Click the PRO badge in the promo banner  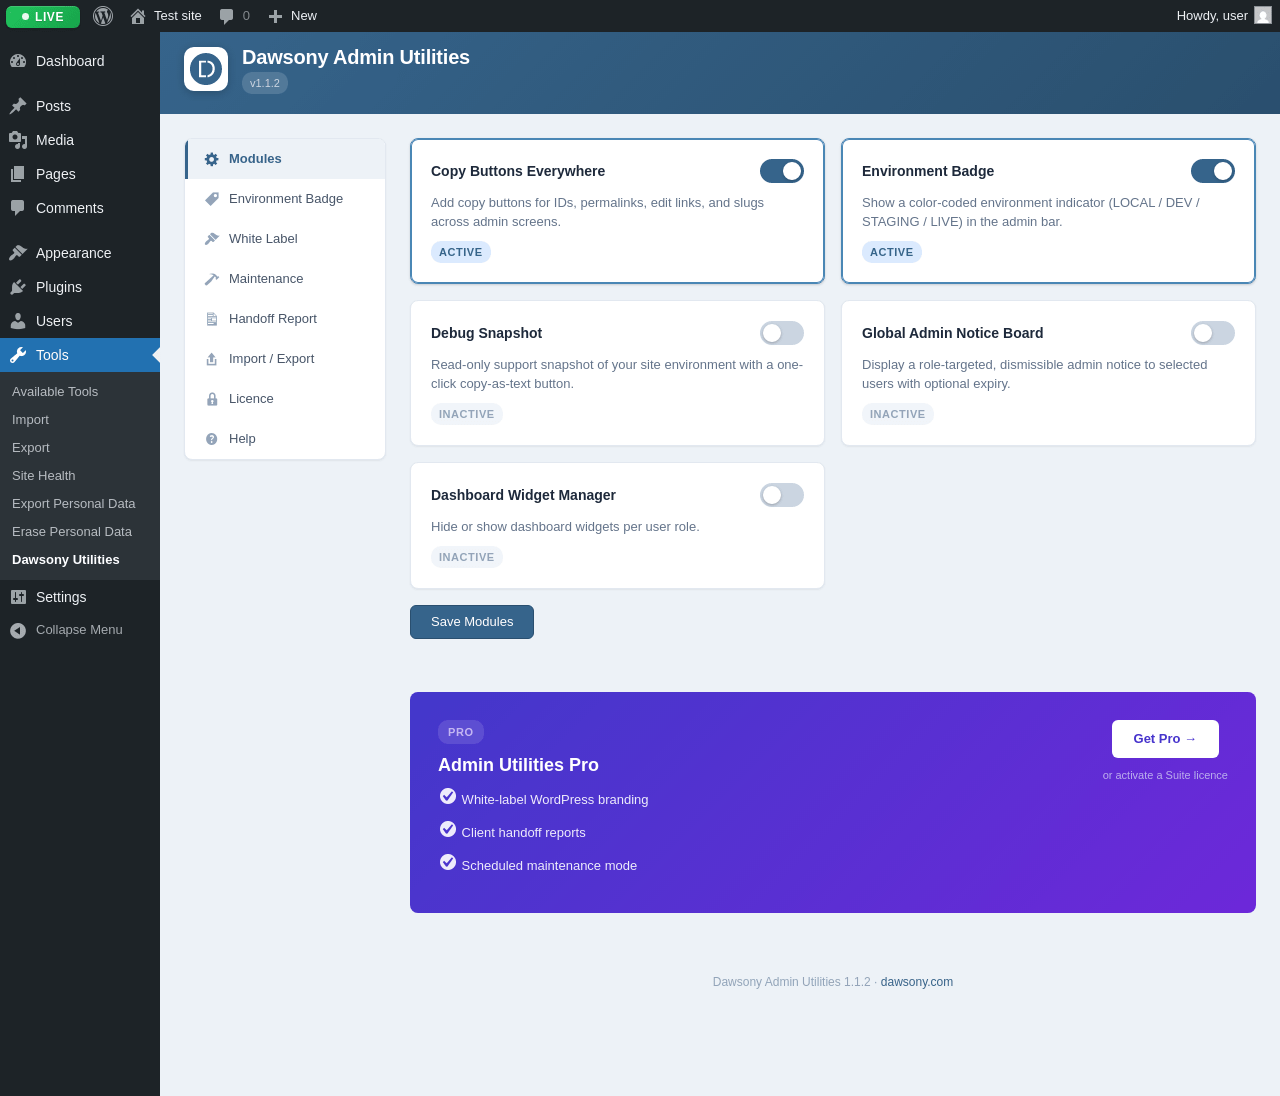click(461, 732)
